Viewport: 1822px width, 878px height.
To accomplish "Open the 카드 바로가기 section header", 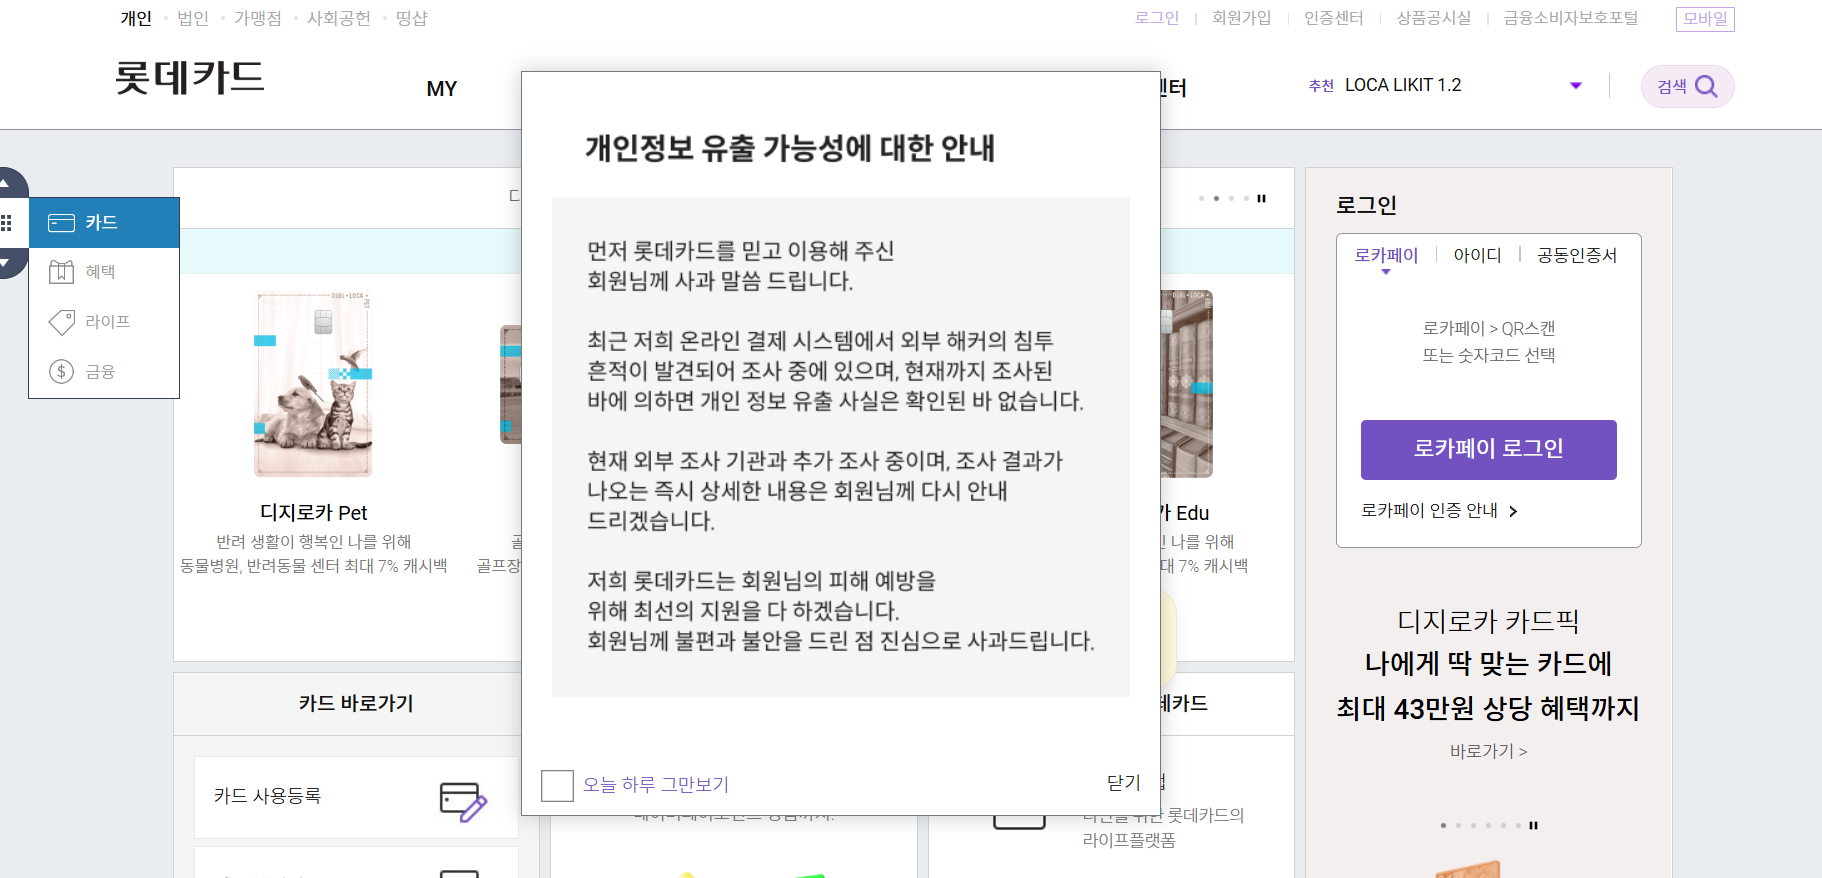I will (x=356, y=703).
